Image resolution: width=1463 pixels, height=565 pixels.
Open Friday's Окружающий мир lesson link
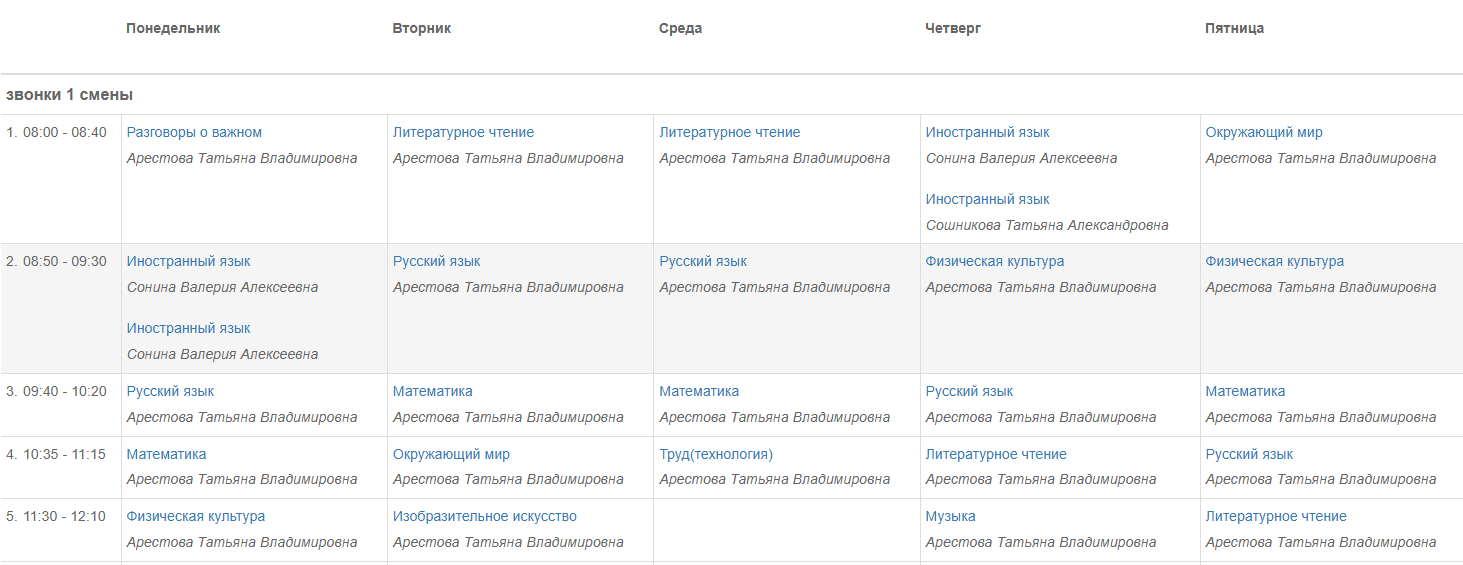pyautogui.click(x=1264, y=132)
